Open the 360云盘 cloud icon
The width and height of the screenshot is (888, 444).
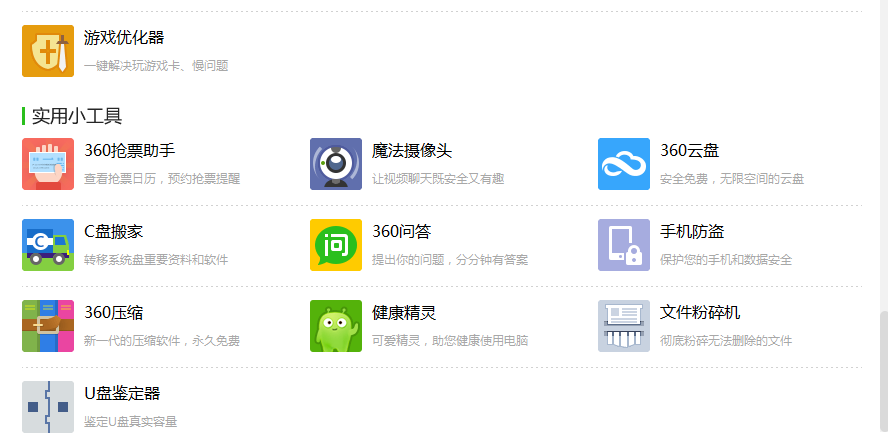click(624, 164)
